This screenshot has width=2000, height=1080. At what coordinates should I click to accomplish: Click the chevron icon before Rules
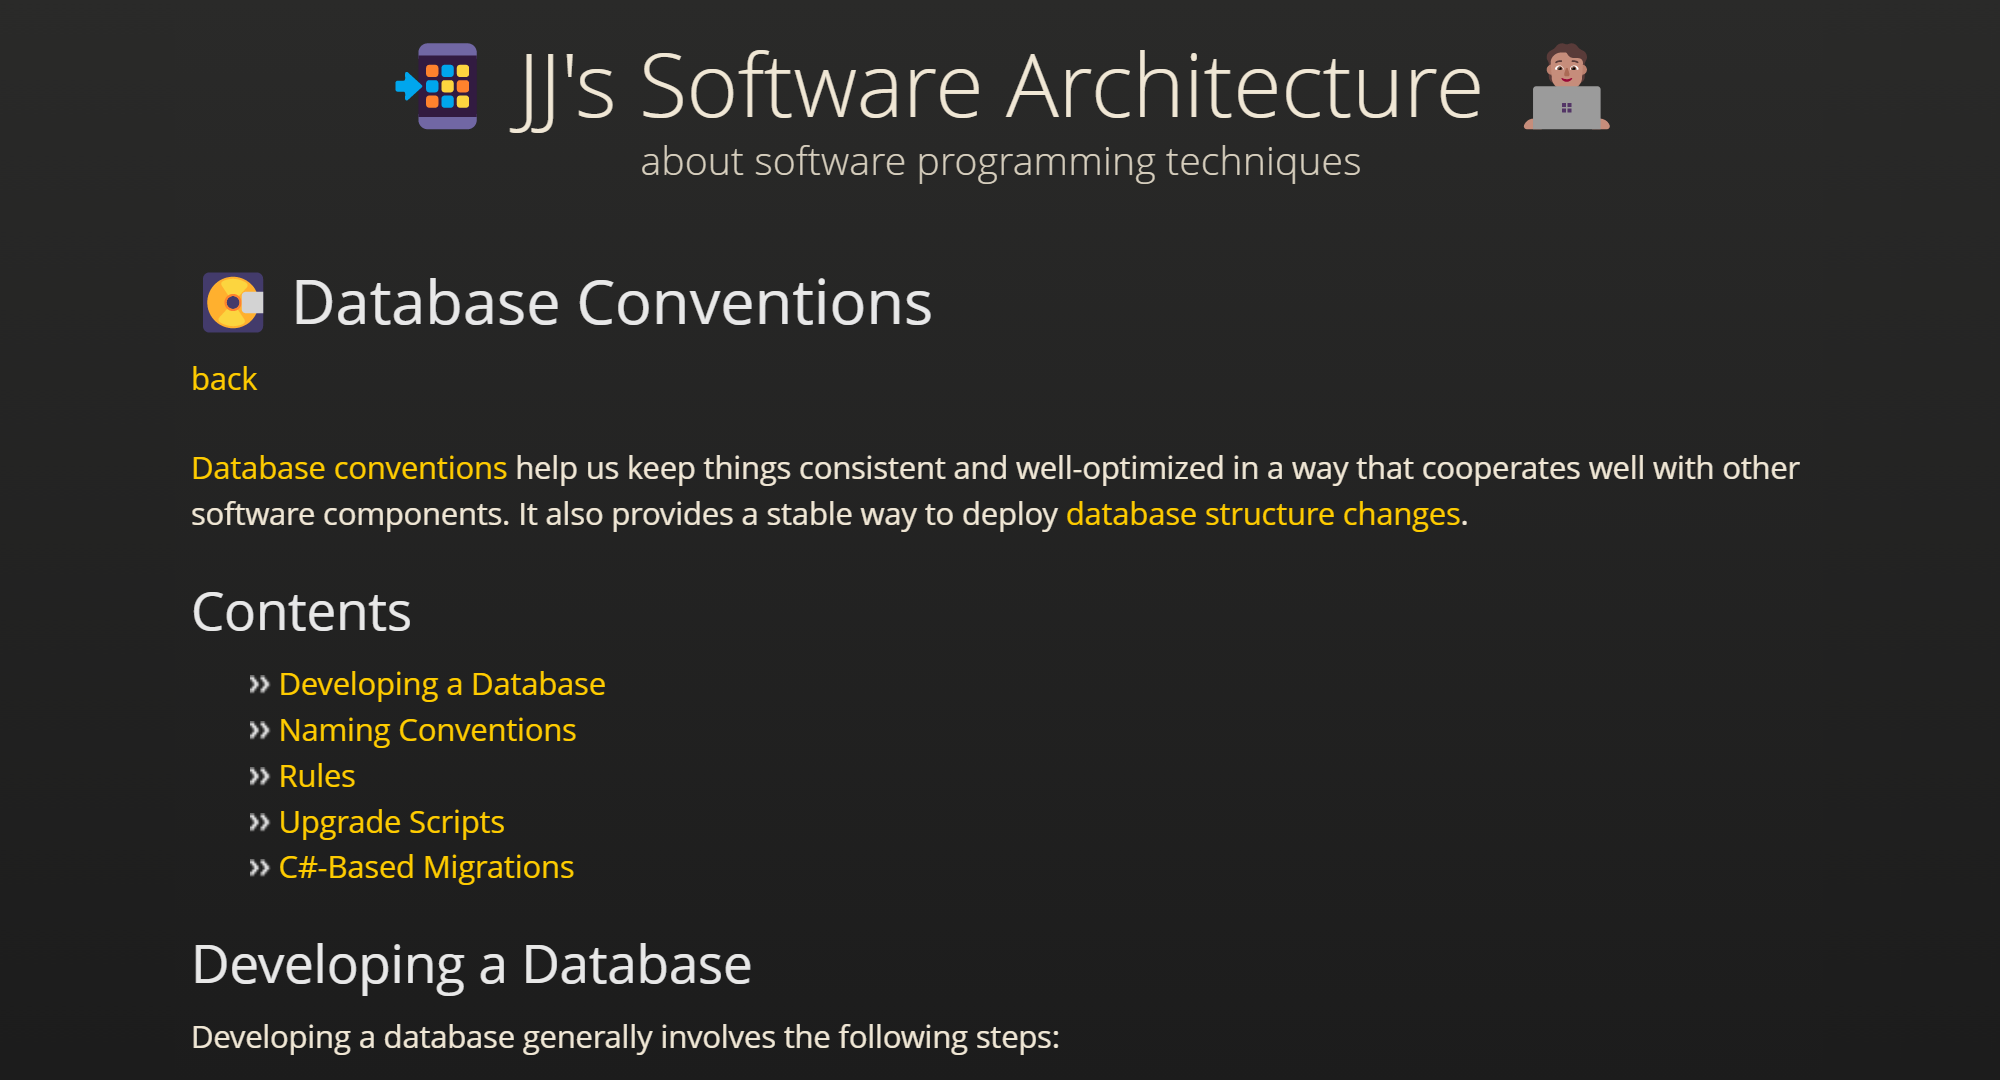point(259,775)
